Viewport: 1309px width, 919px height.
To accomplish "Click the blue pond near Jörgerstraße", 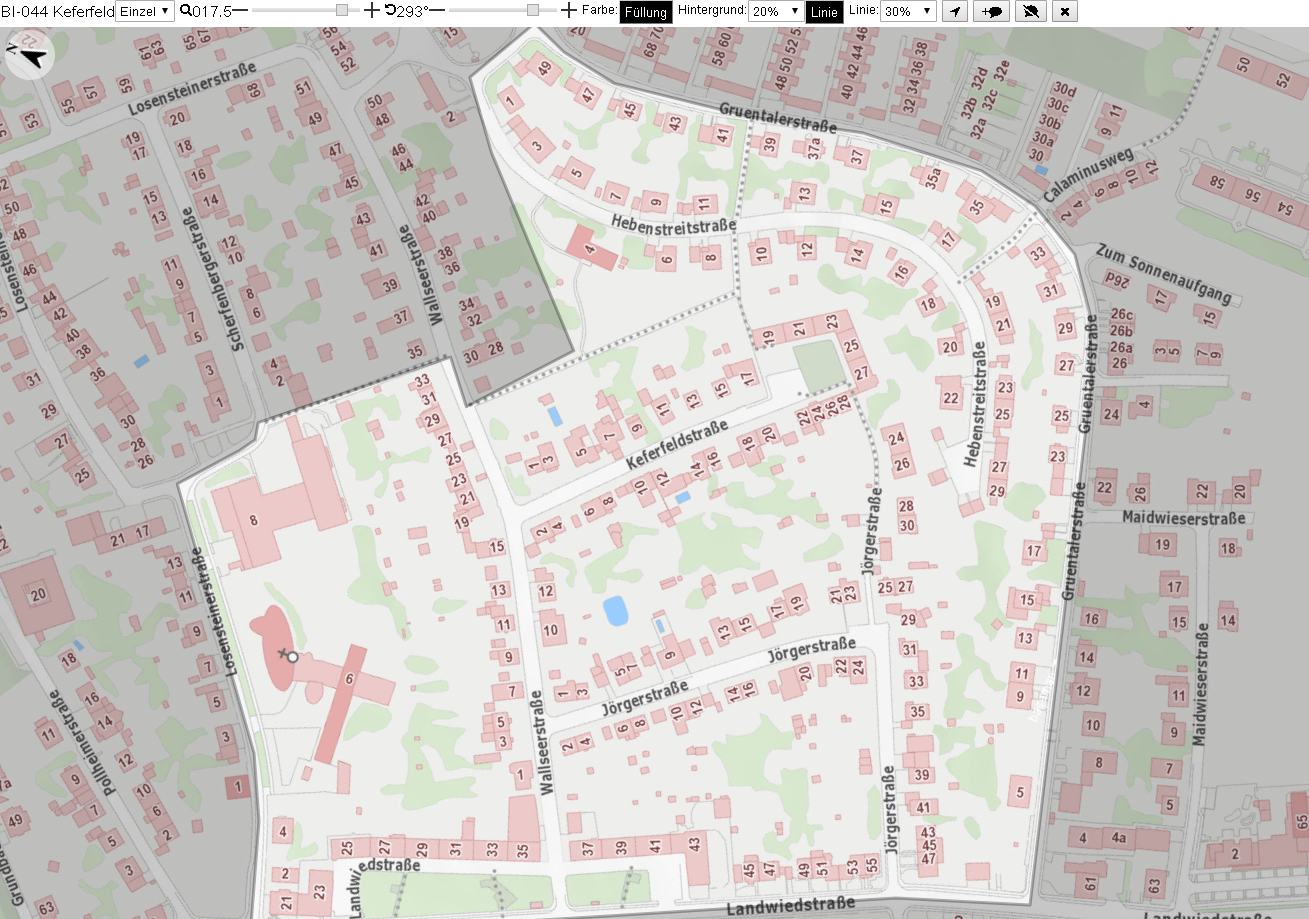I will coord(615,610).
